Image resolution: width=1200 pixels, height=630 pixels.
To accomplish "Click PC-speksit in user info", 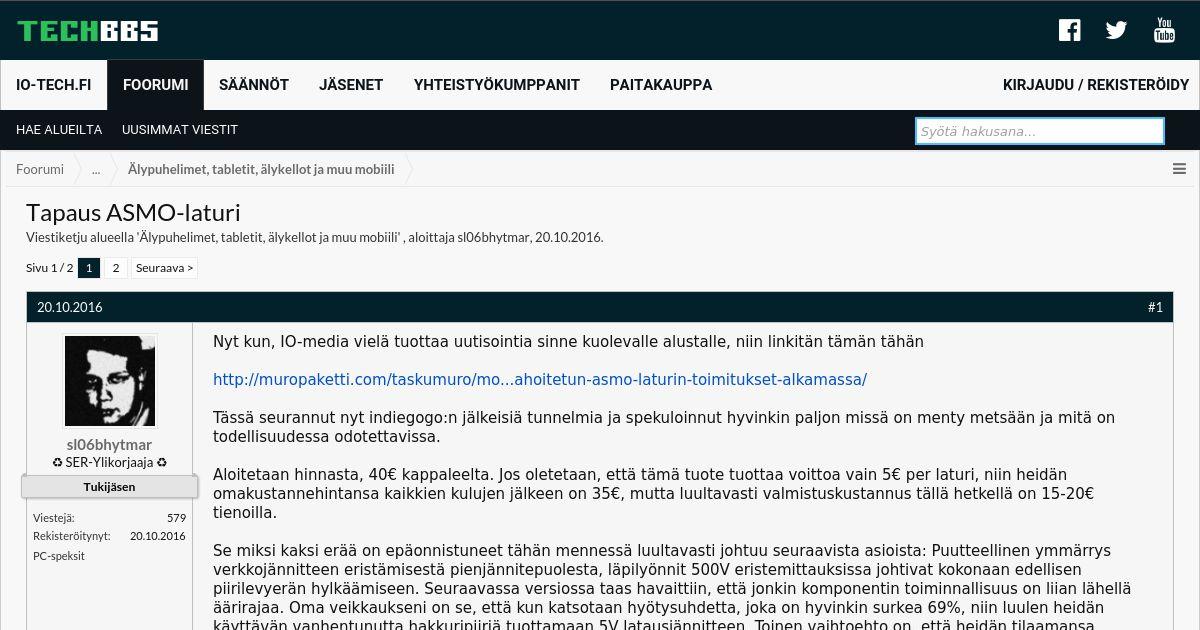I will 59,556.
